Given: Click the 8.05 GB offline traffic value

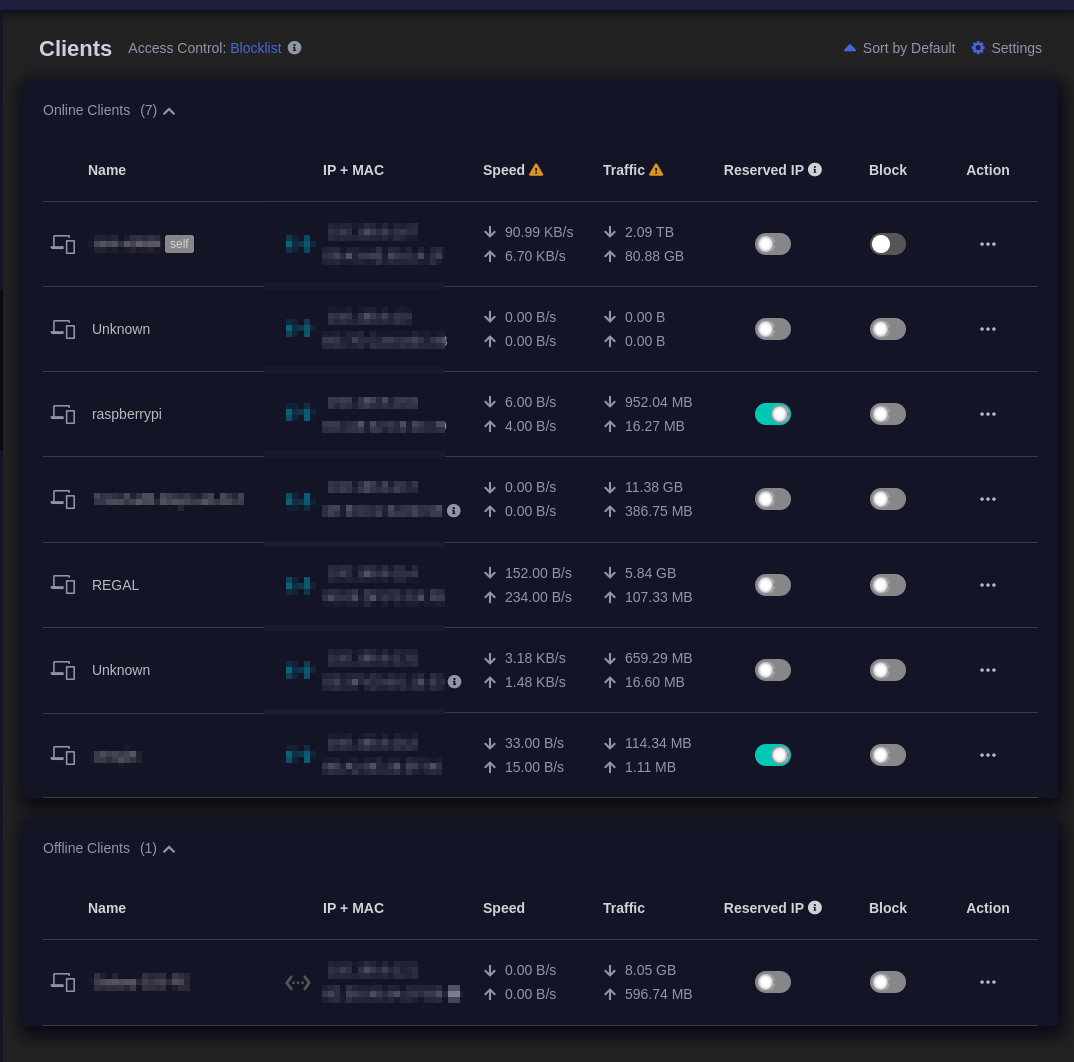Looking at the screenshot, I should pos(650,970).
